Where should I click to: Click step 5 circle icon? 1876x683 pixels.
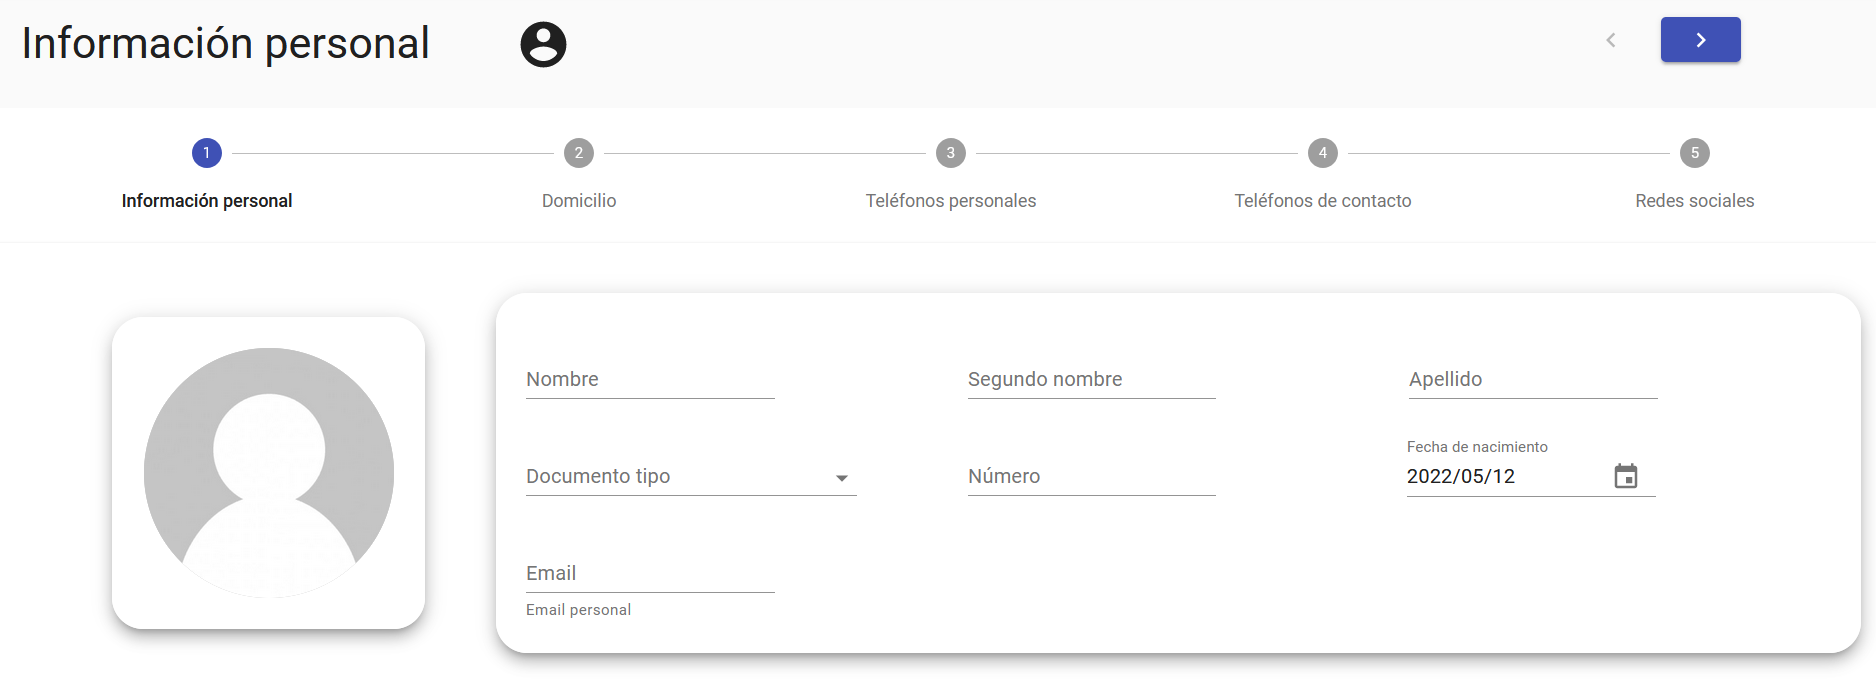(1694, 153)
